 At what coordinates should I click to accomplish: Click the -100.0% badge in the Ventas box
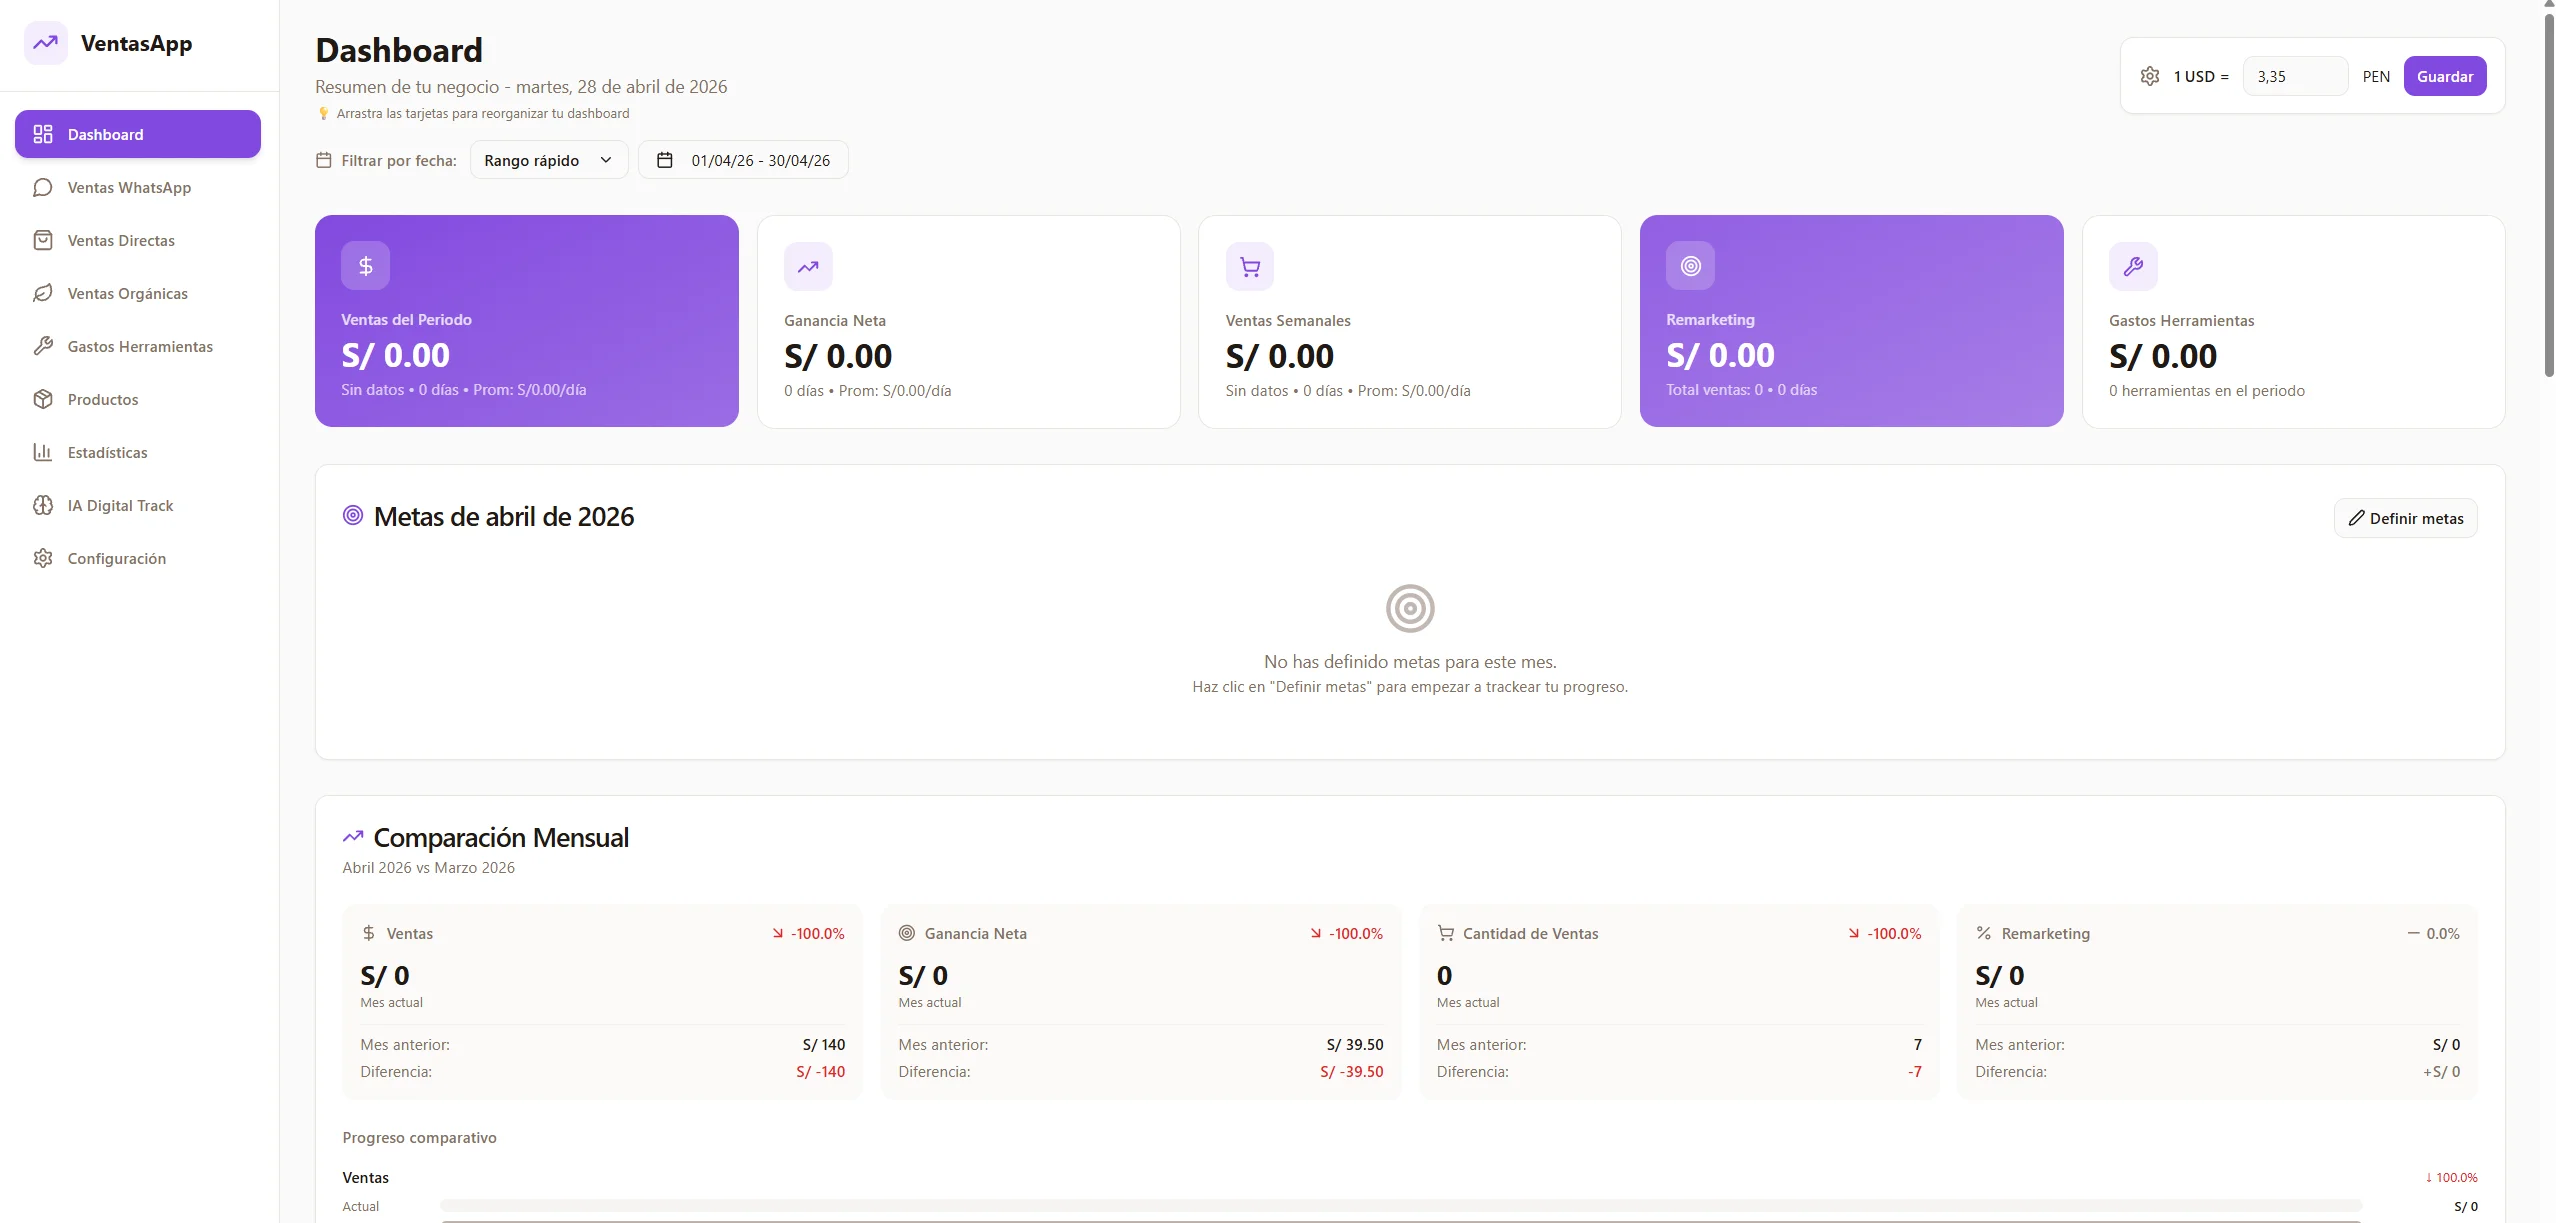click(808, 933)
